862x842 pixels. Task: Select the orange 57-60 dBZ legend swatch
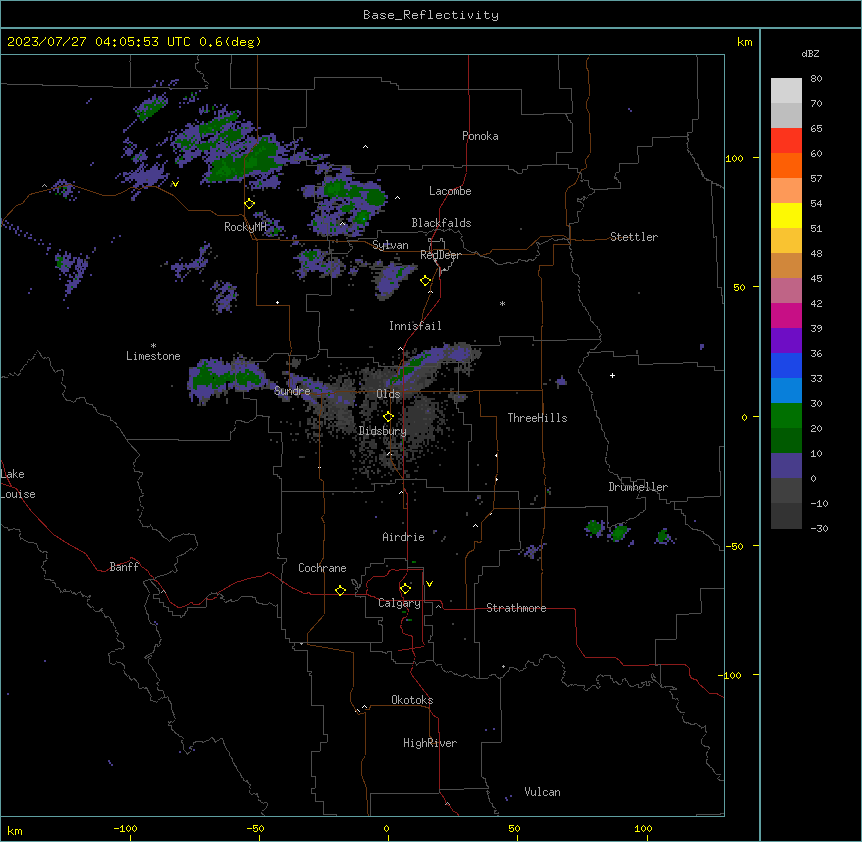pyautogui.click(x=786, y=165)
